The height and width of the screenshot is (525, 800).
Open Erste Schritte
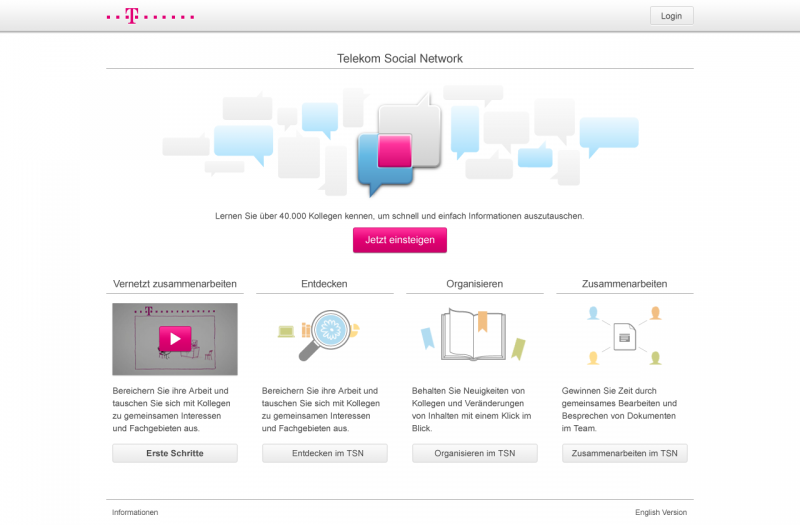pyautogui.click(x=175, y=453)
